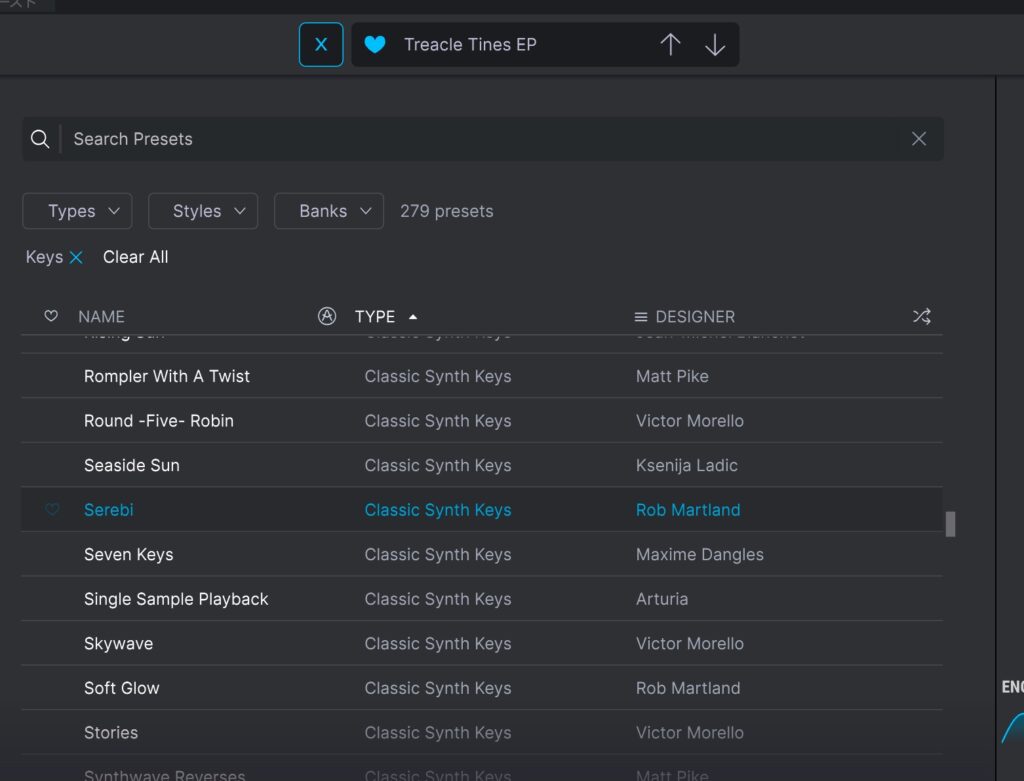Go to previous preset with up arrow
Screen dimensions: 1024x781
pos(670,45)
